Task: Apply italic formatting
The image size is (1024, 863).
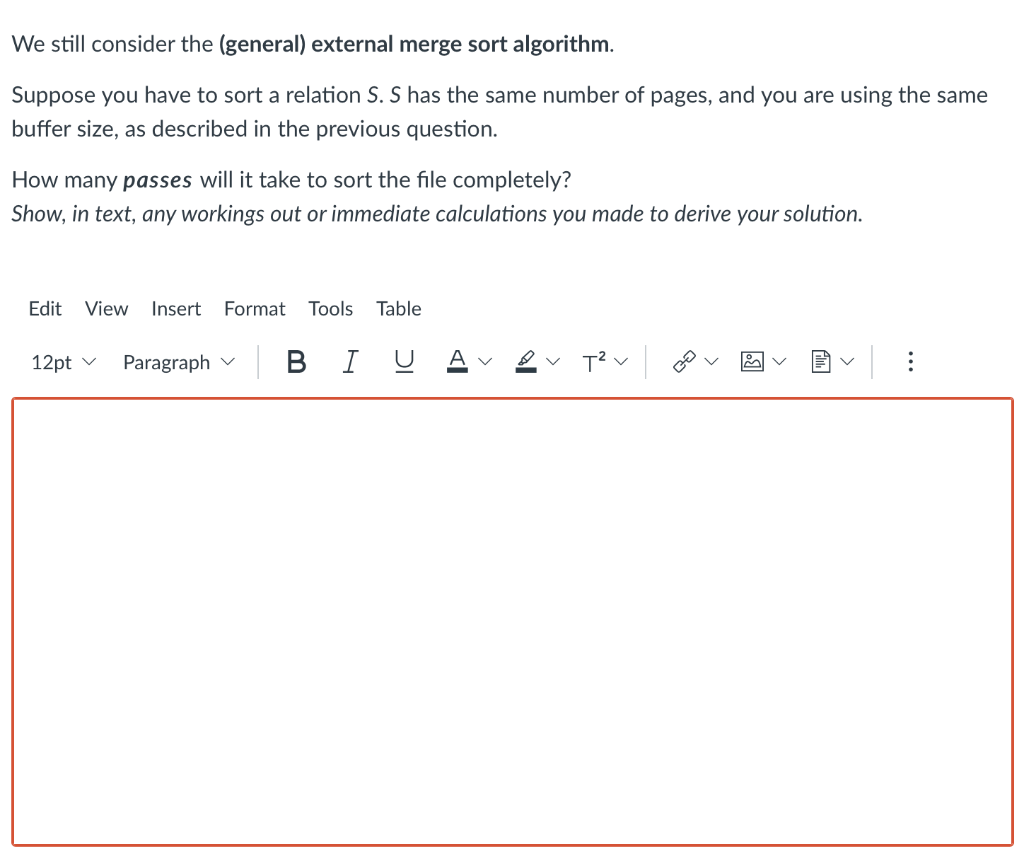Action: (x=350, y=361)
